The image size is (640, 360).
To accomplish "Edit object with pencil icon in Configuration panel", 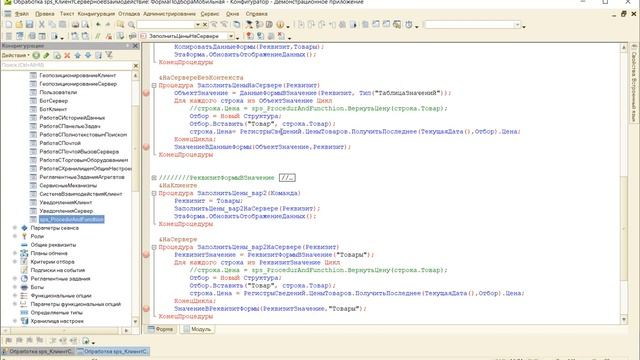I will [46, 55].
